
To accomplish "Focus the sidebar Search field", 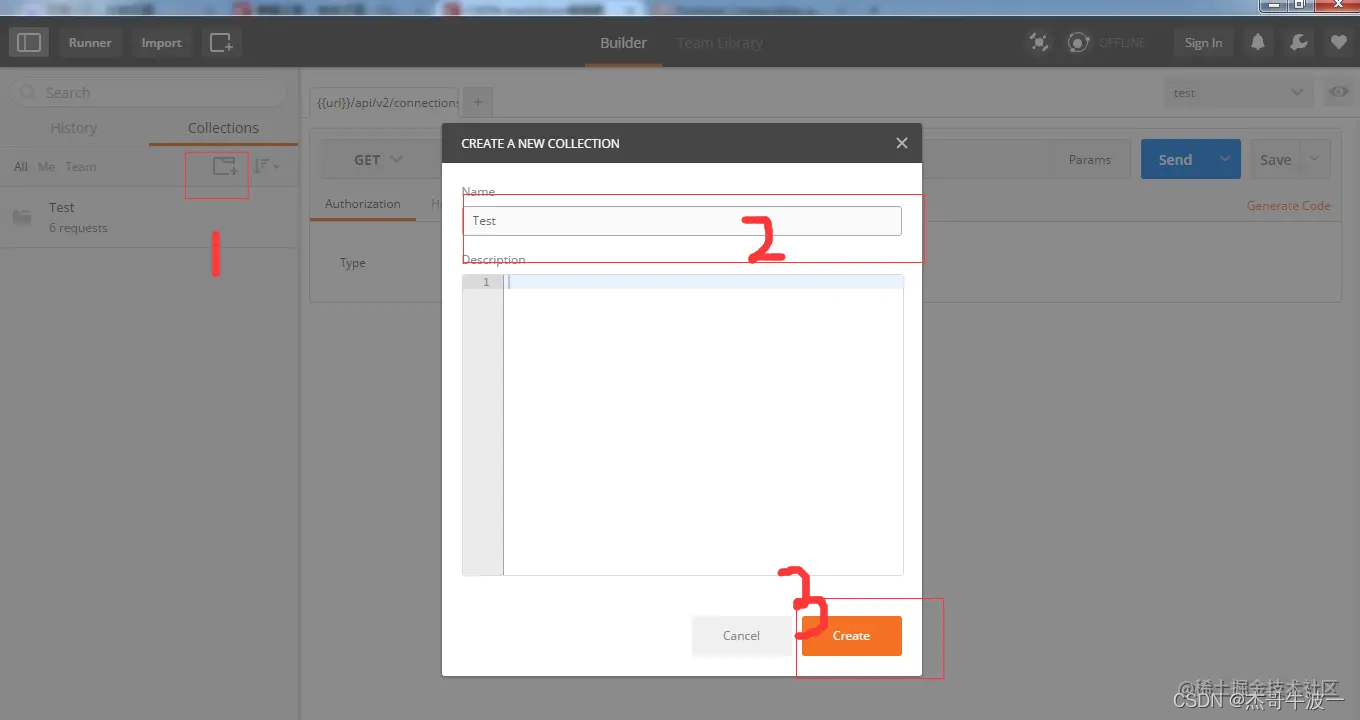I will pyautogui.click(x=148, y=92).
